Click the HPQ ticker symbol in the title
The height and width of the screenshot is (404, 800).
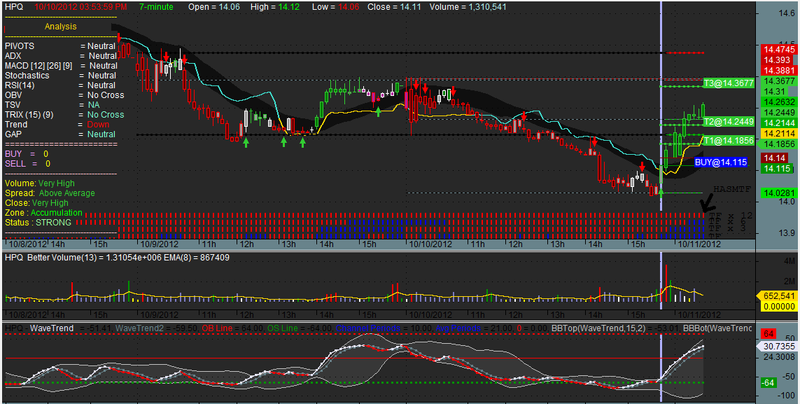[x=13, y=7]
